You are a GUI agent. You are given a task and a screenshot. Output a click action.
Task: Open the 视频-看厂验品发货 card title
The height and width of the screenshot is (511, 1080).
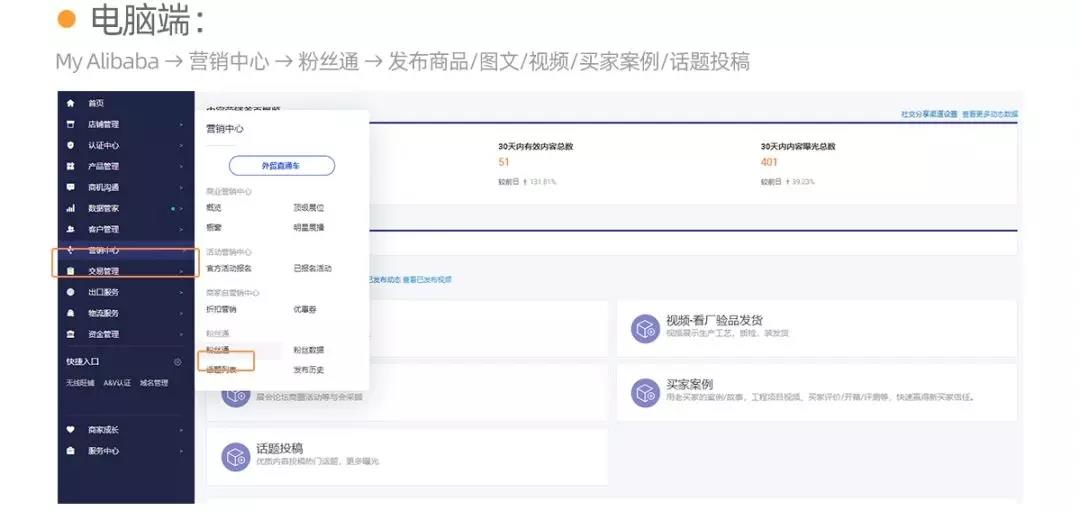pos(714,321)
